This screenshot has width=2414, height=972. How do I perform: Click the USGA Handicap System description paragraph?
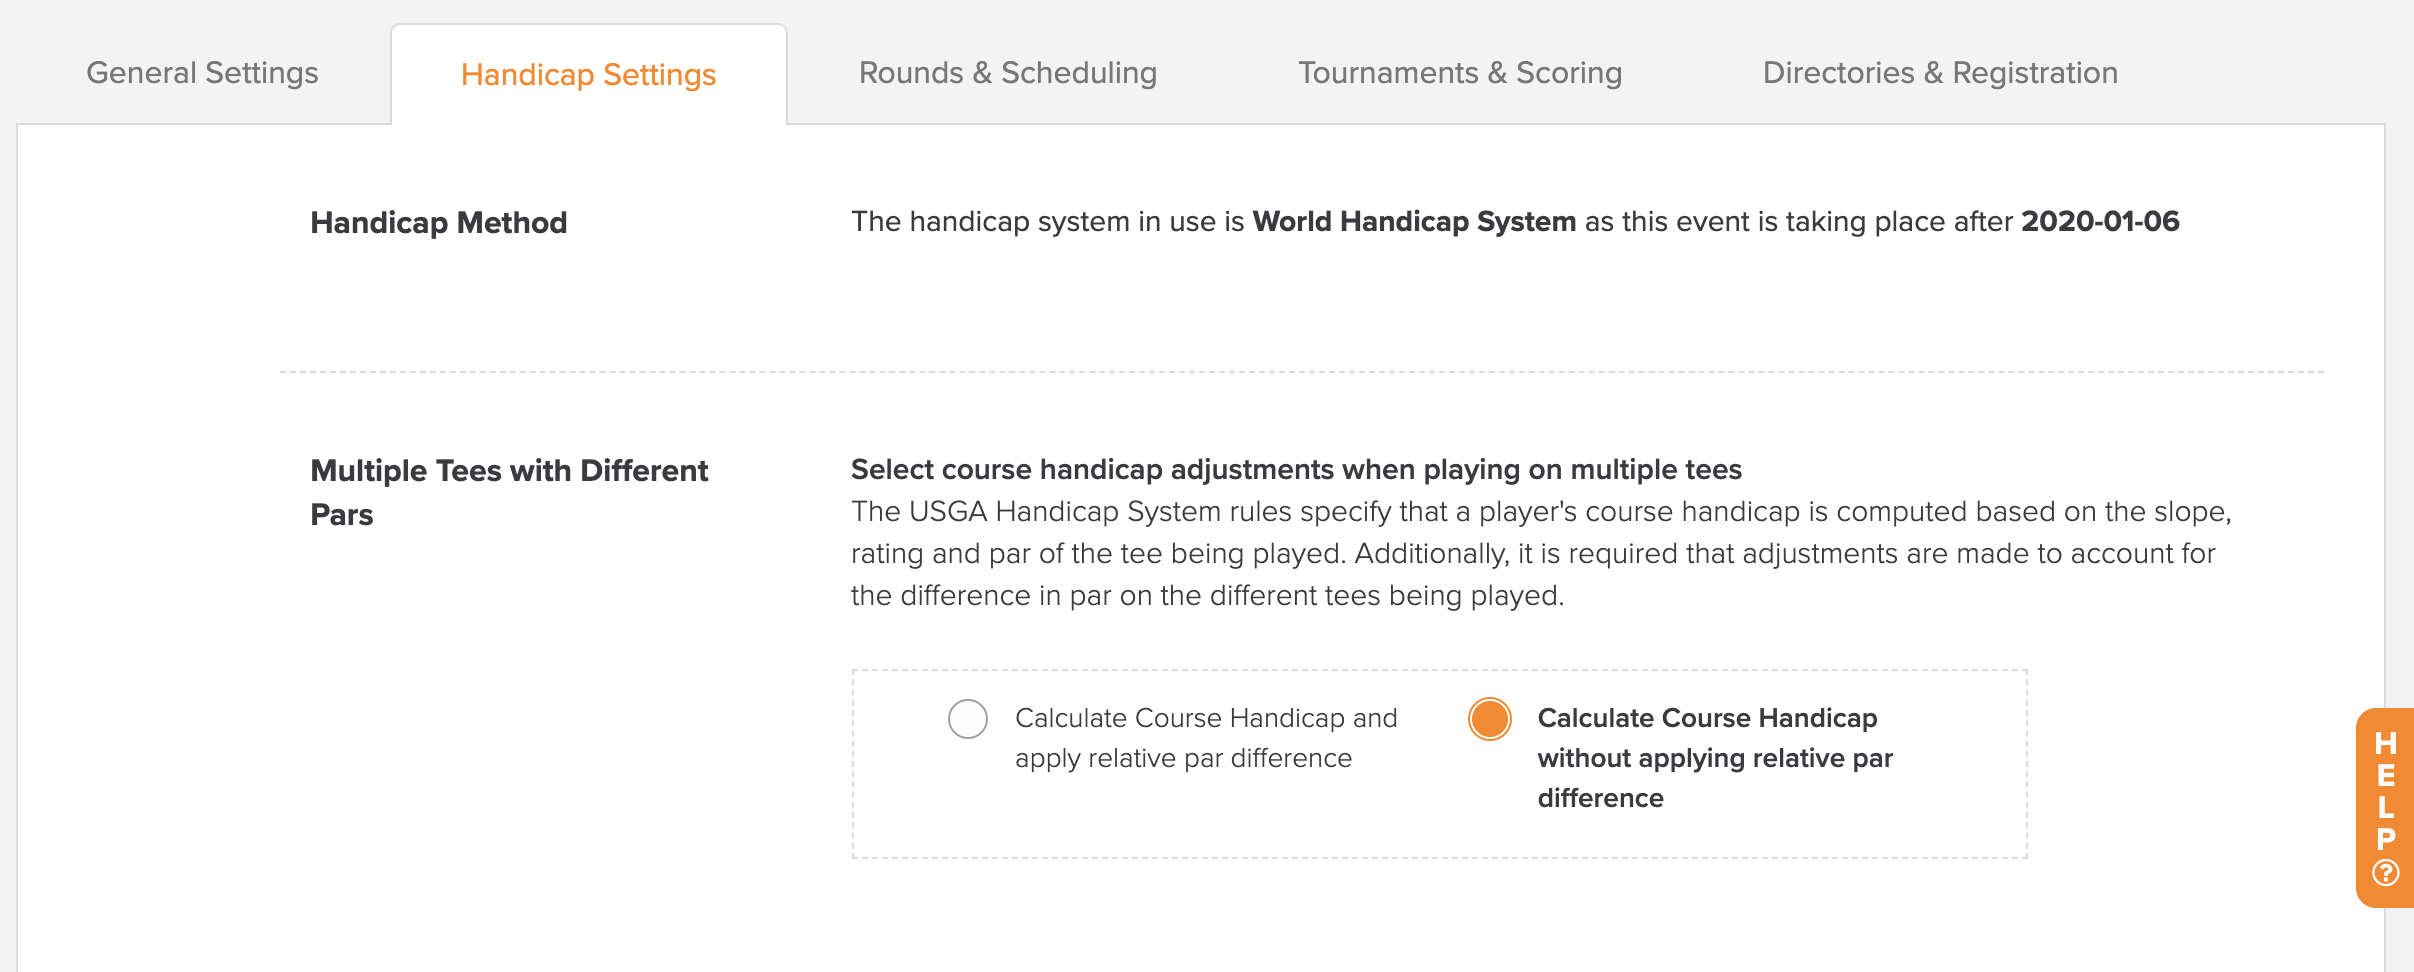point(1541,553)
